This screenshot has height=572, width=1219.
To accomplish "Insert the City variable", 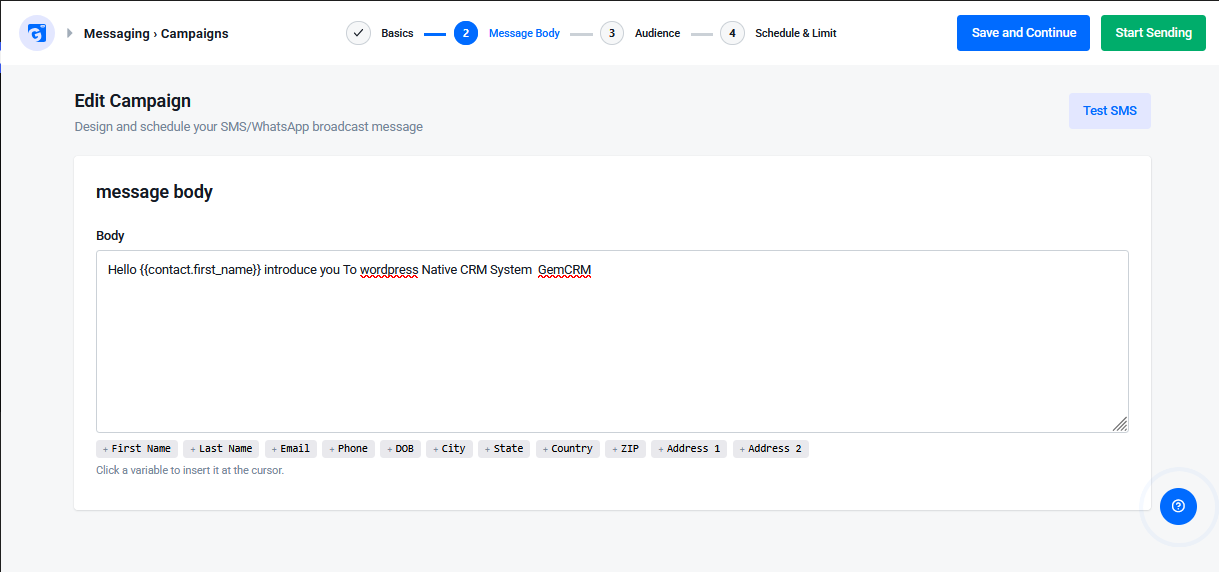I will (449, 449).
